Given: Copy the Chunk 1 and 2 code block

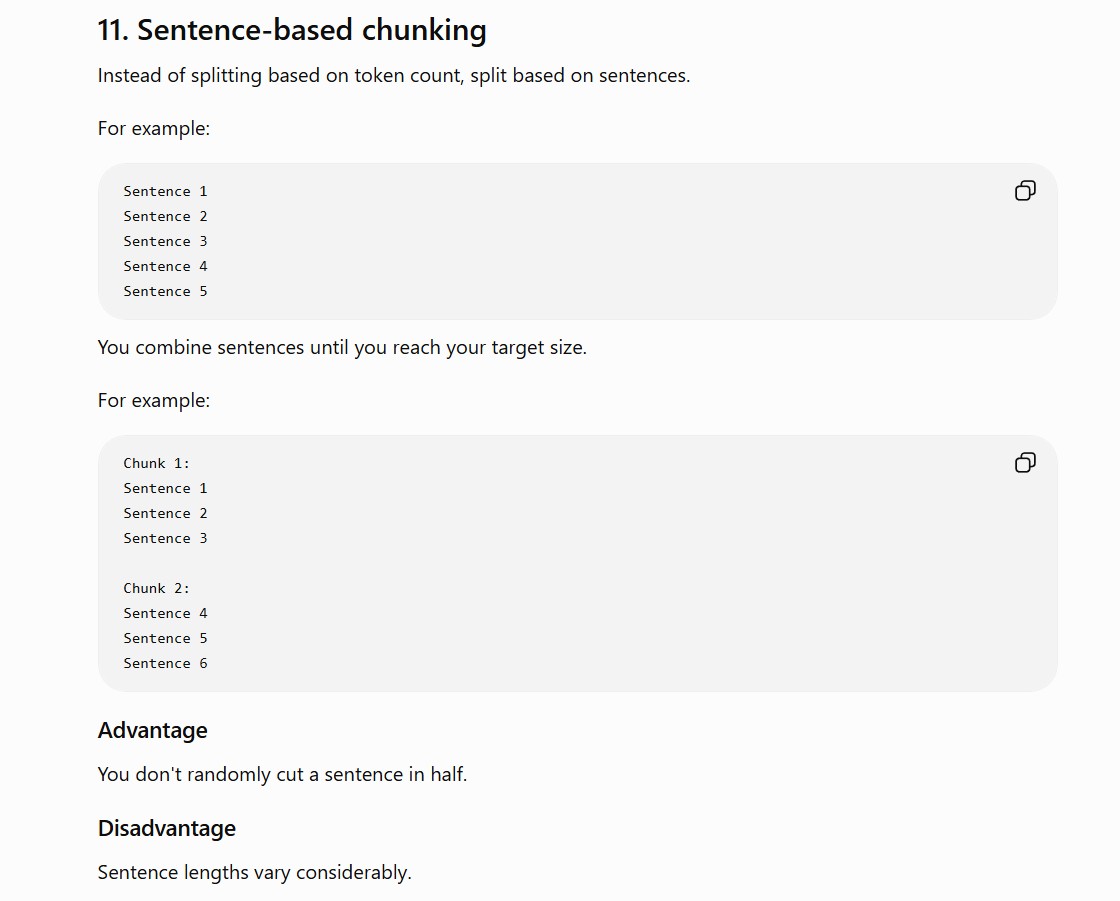Looking at the screenshot, I should click(1025, 463).
